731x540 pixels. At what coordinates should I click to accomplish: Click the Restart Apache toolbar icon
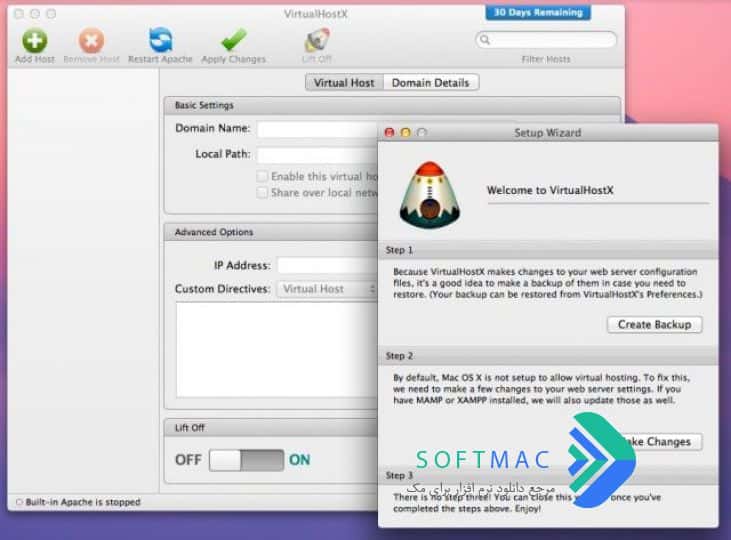tap(160, 40)
